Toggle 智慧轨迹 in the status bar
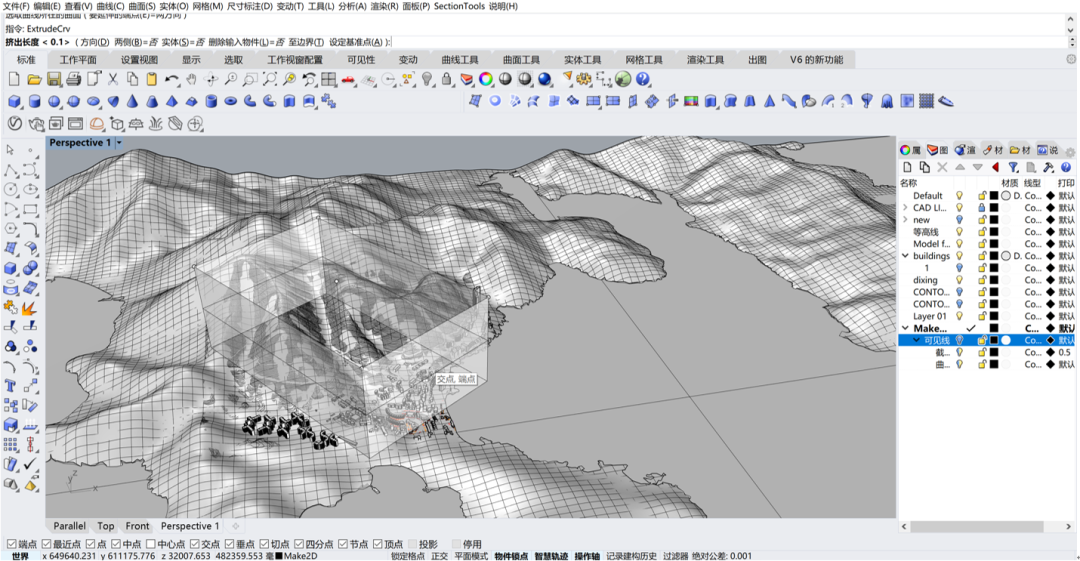Screen dimensions: 1080x561 pyautogui.click(x=552, y=556)
